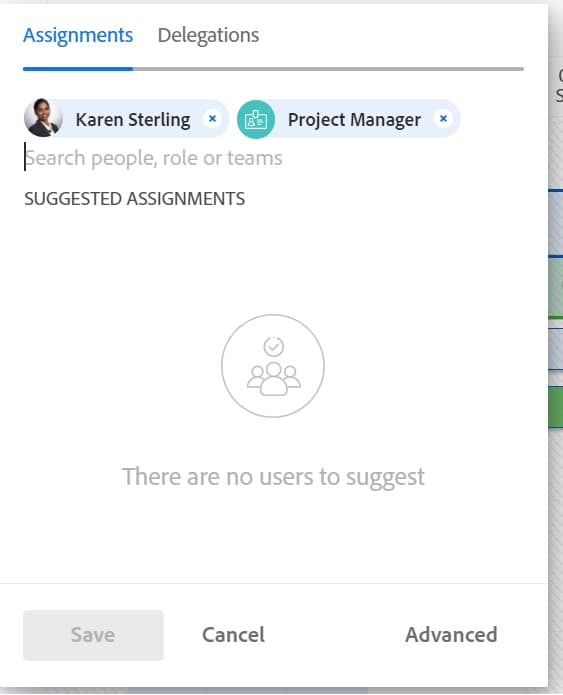Screen dimensions: 563x695
Task: Open the Delegations tab
Action: click(x=208, y=35)
